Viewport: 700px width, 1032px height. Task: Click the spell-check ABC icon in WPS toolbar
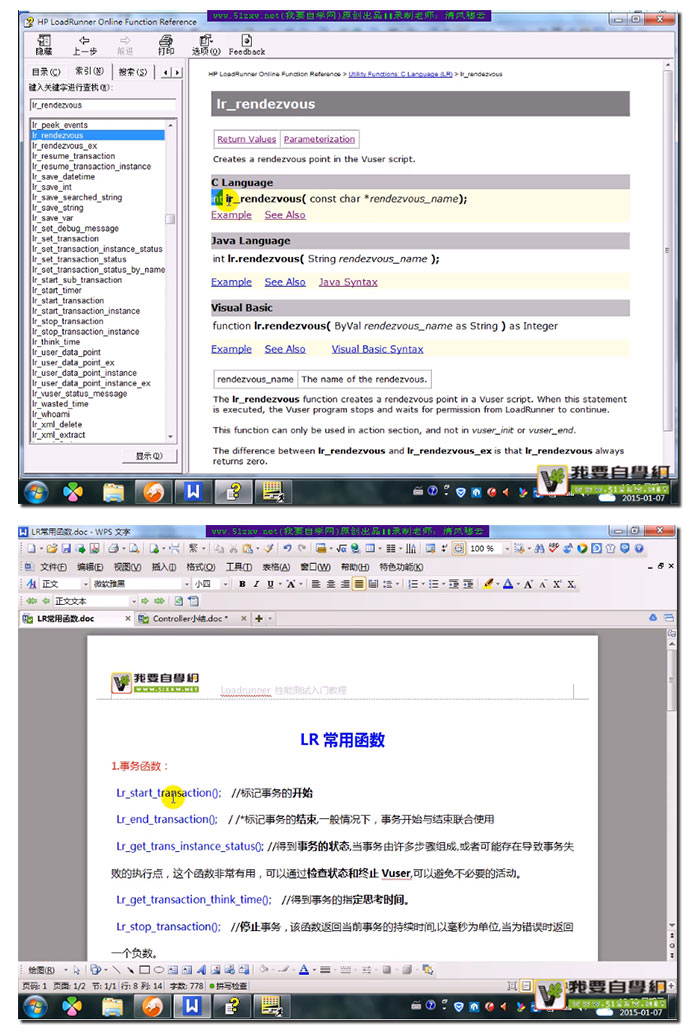click(x=554, y=548)
